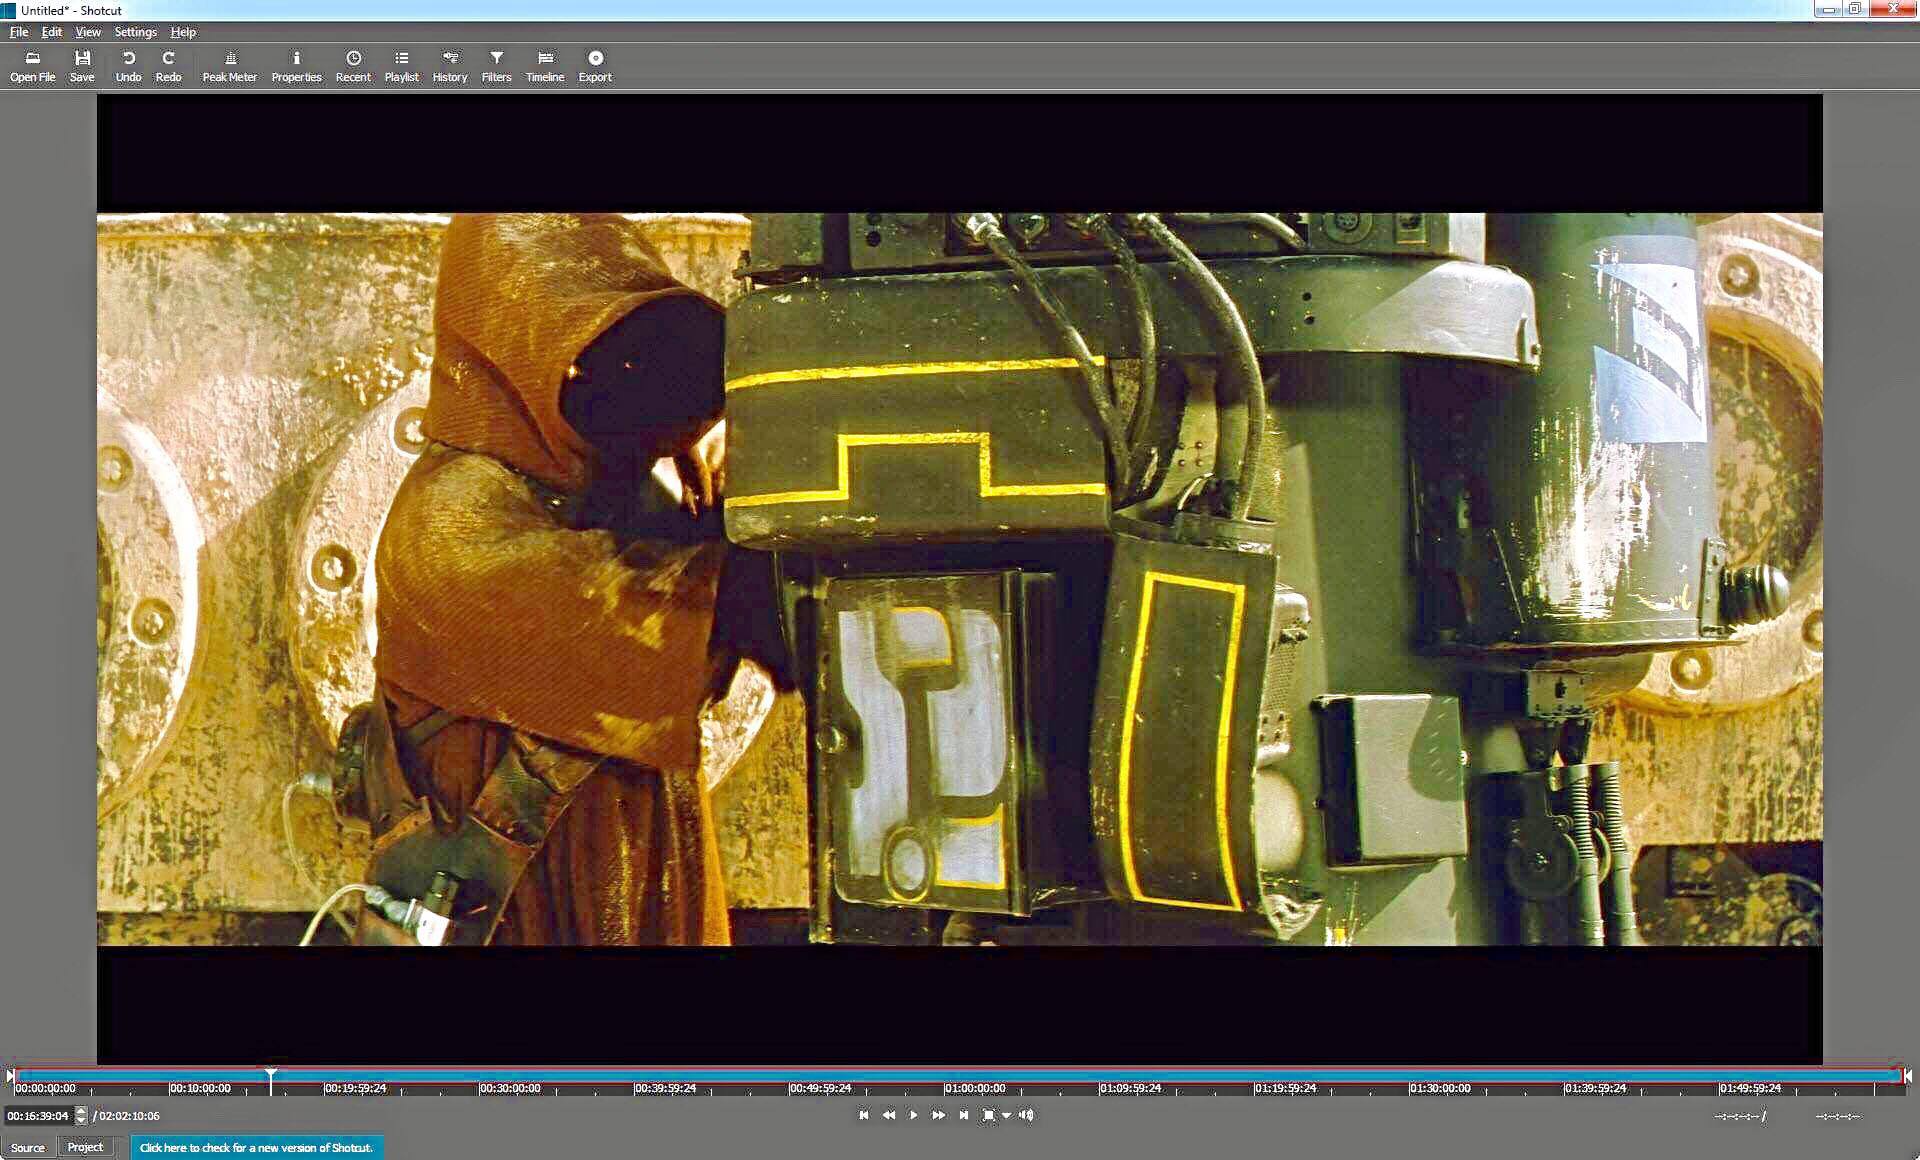
Task: Click the in-point marker at scrubber start
Action: [10, 1076]
